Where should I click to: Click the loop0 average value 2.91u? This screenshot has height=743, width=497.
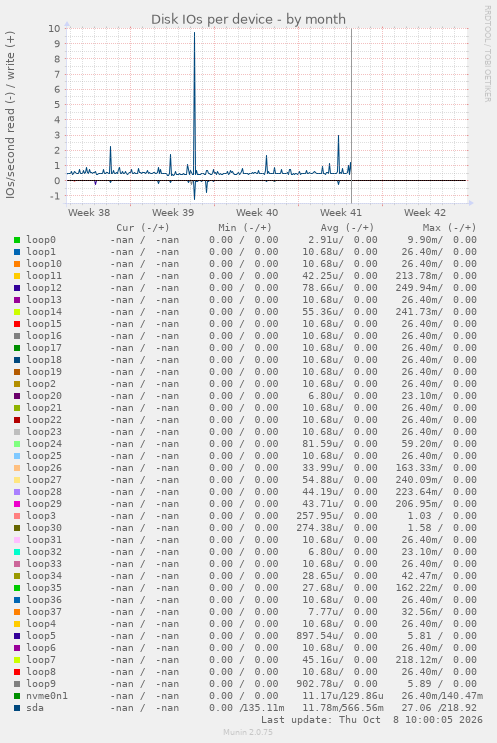coord(325,240)
